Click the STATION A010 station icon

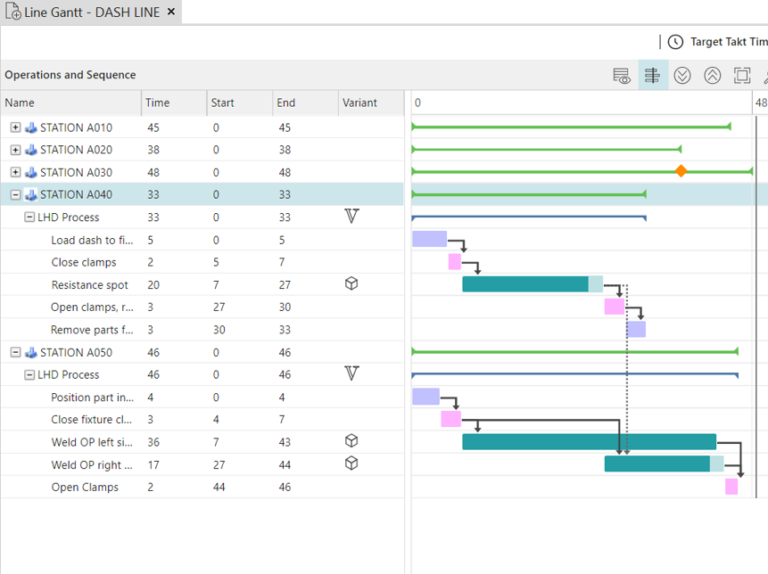coord(31,128)
